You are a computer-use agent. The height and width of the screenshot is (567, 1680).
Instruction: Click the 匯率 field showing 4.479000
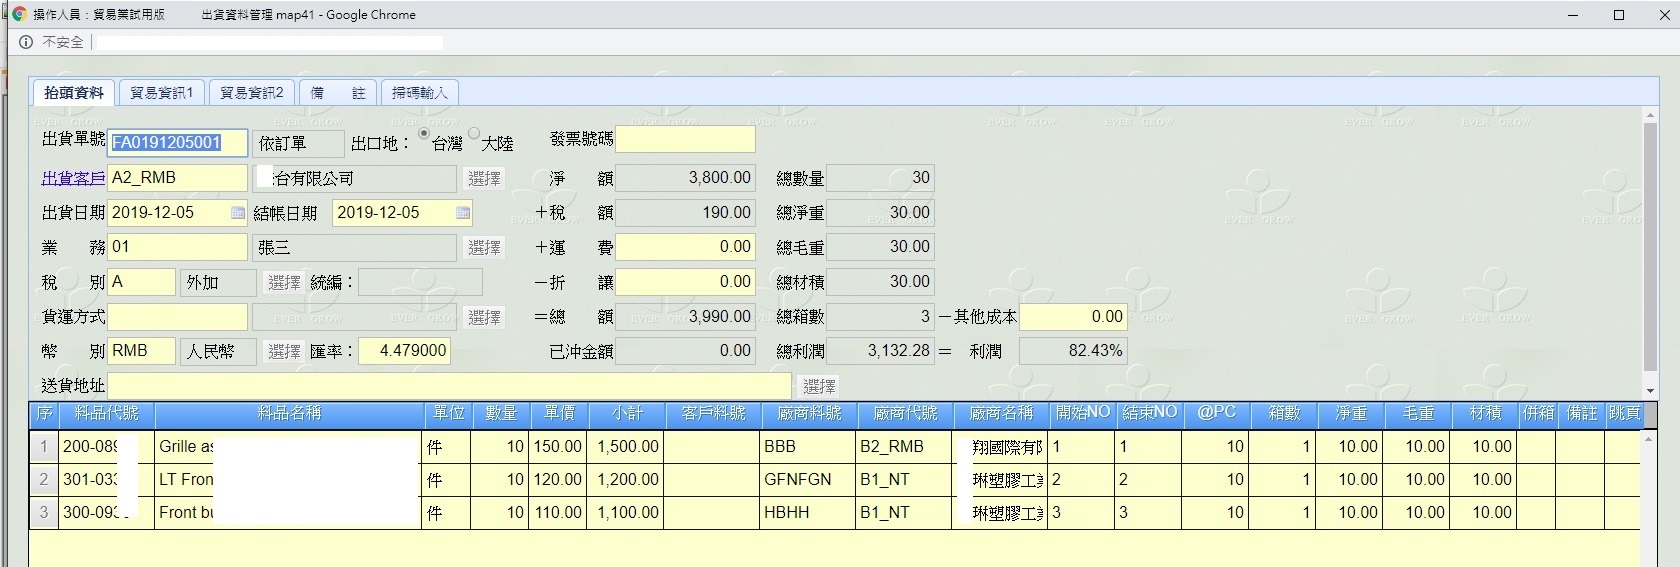tap(402, 351)
